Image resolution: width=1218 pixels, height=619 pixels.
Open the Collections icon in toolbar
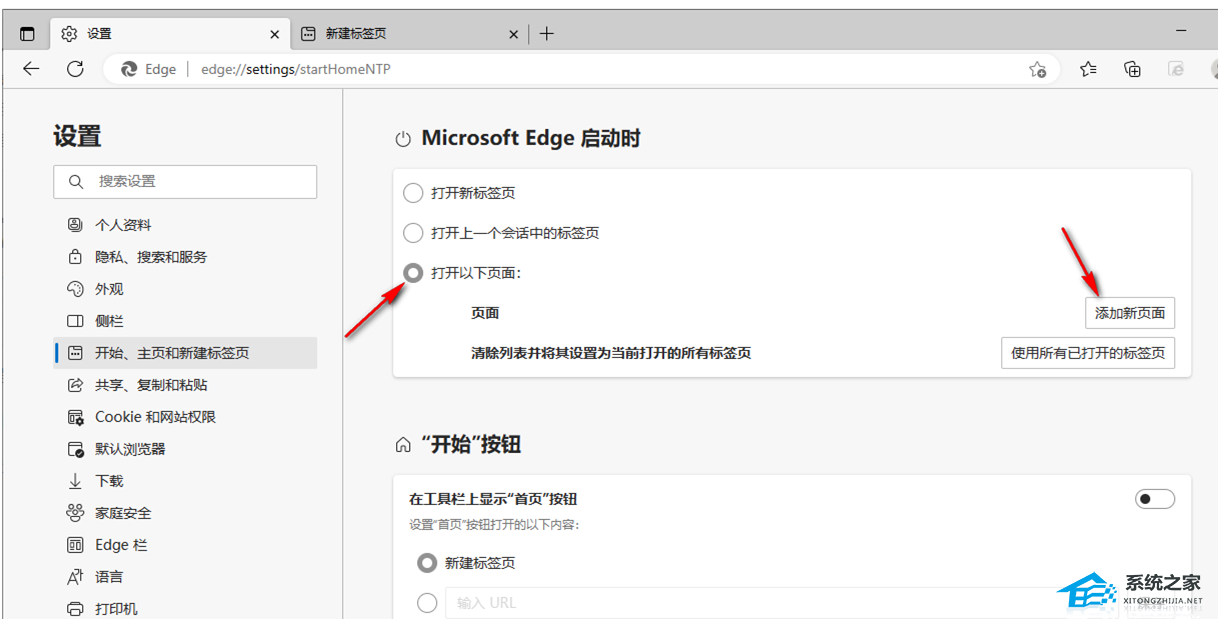click(x=1132, y=69)
